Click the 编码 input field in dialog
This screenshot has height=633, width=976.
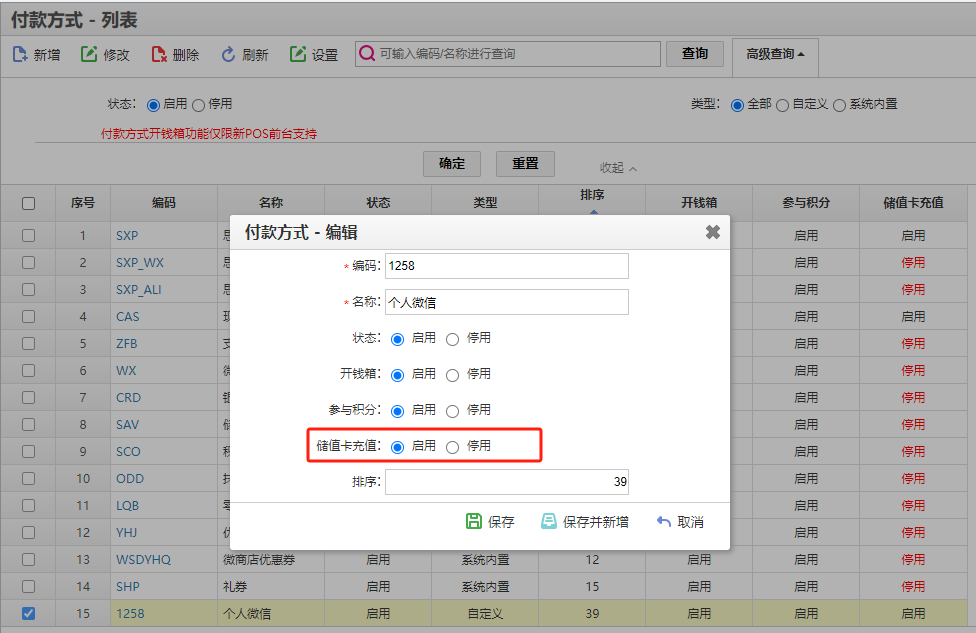tap(507, 266)
